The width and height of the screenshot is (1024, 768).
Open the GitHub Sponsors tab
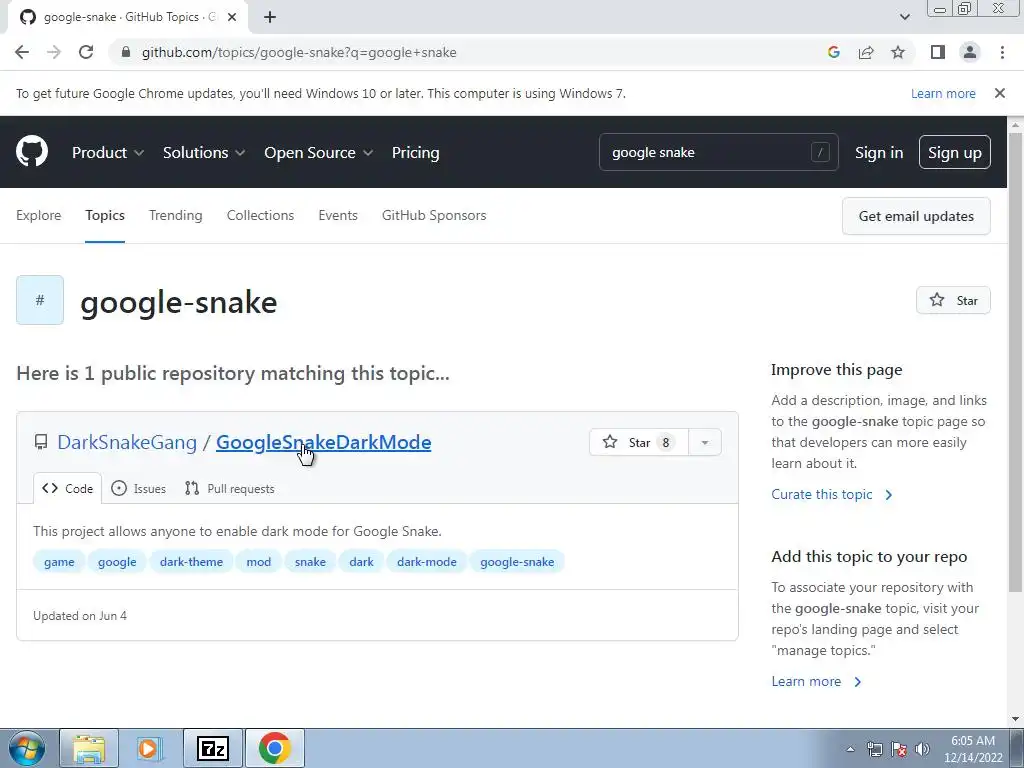pyautogui.click(x=434, y=216)
